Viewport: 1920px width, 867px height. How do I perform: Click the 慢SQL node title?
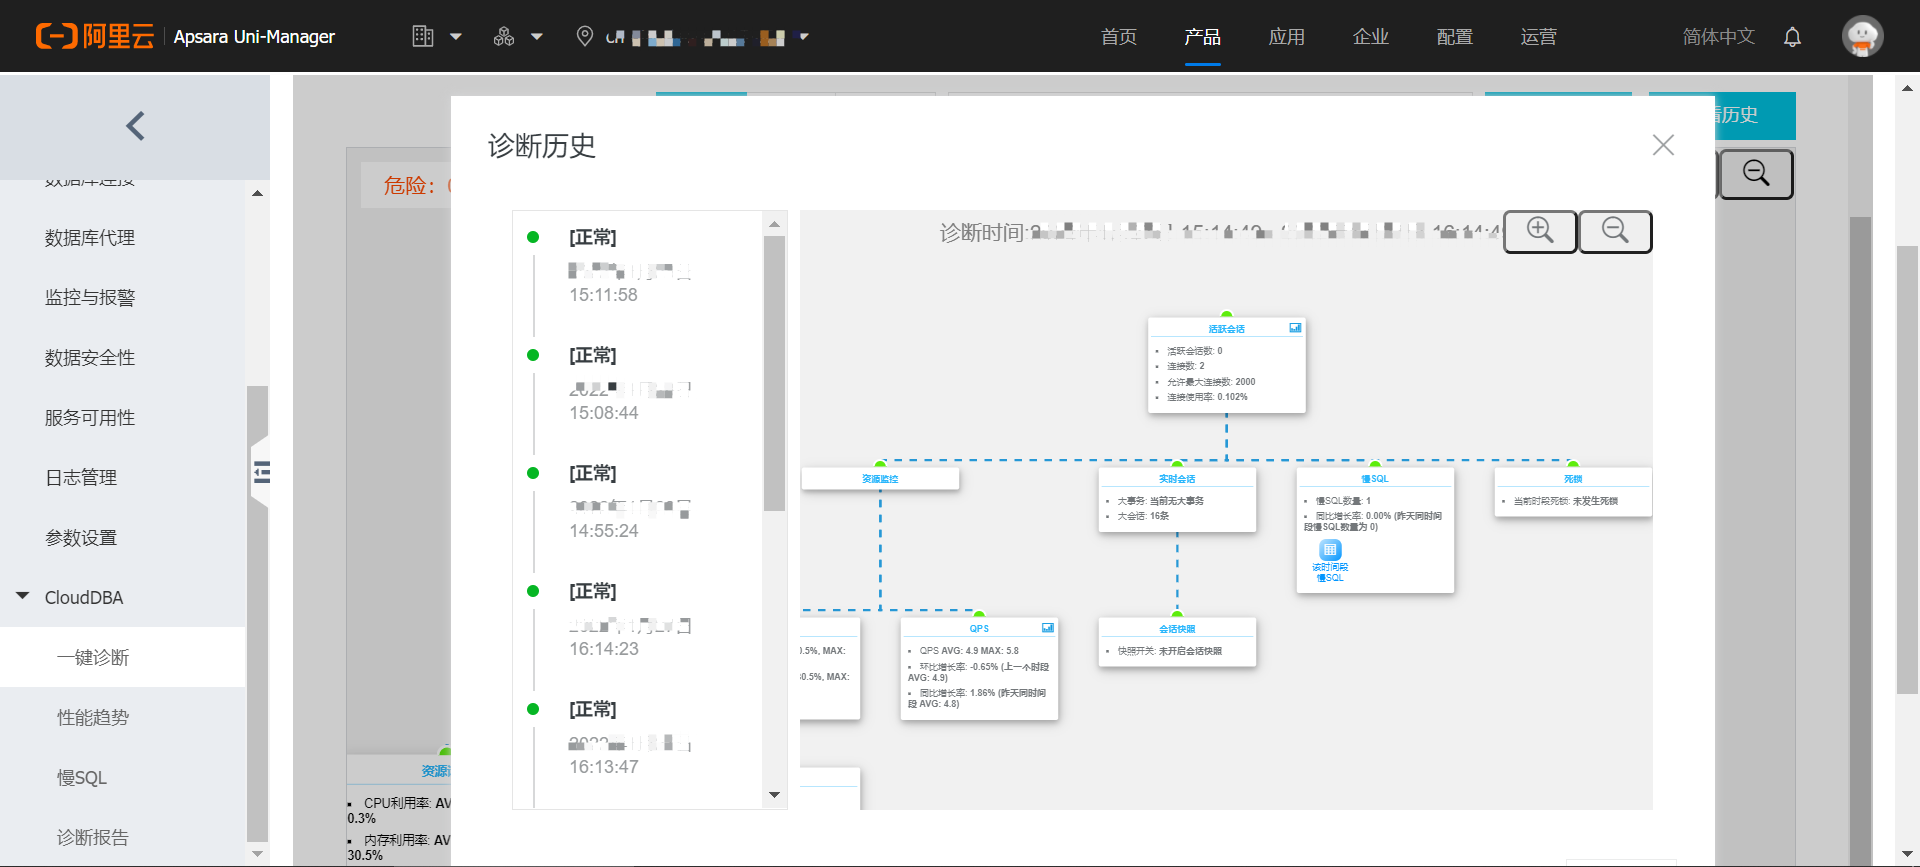point(1375,479)
